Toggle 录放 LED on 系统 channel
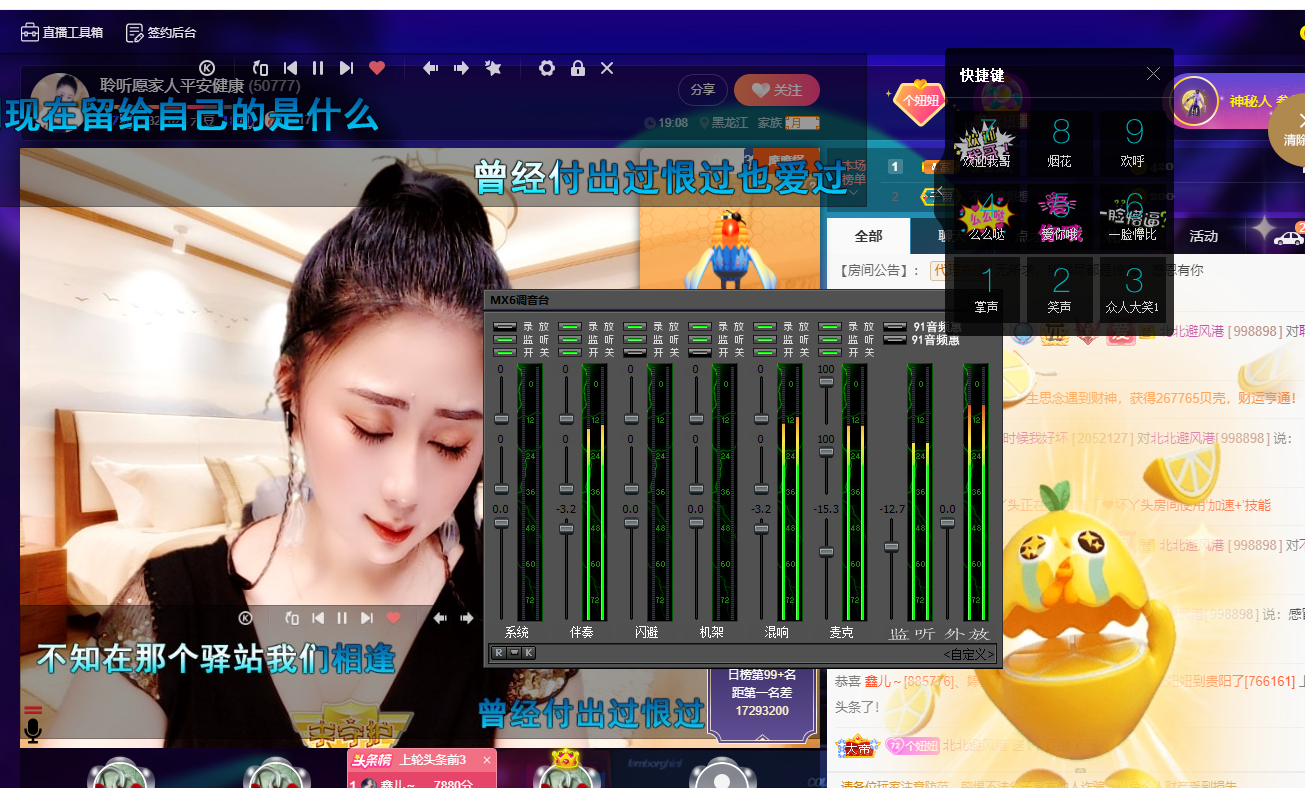The height and width of the screenshot is (788, 1305). click(x=505, y=326)
